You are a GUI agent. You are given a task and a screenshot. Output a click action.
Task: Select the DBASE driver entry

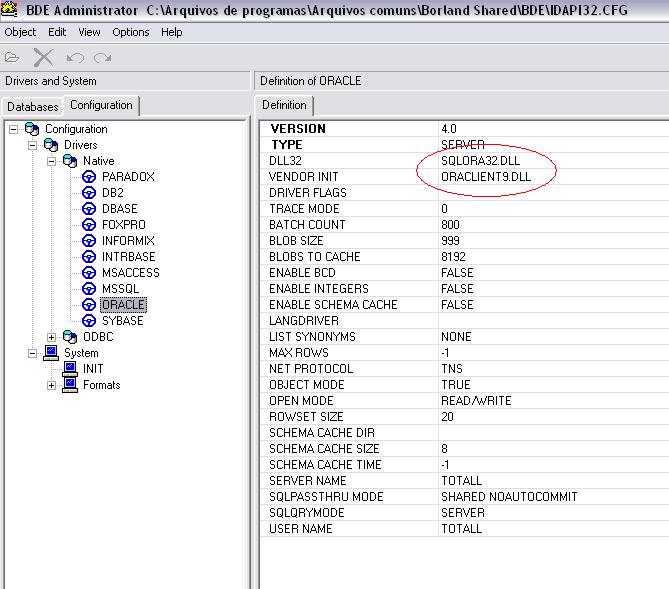pyautogui.click(x=120, y=209)
